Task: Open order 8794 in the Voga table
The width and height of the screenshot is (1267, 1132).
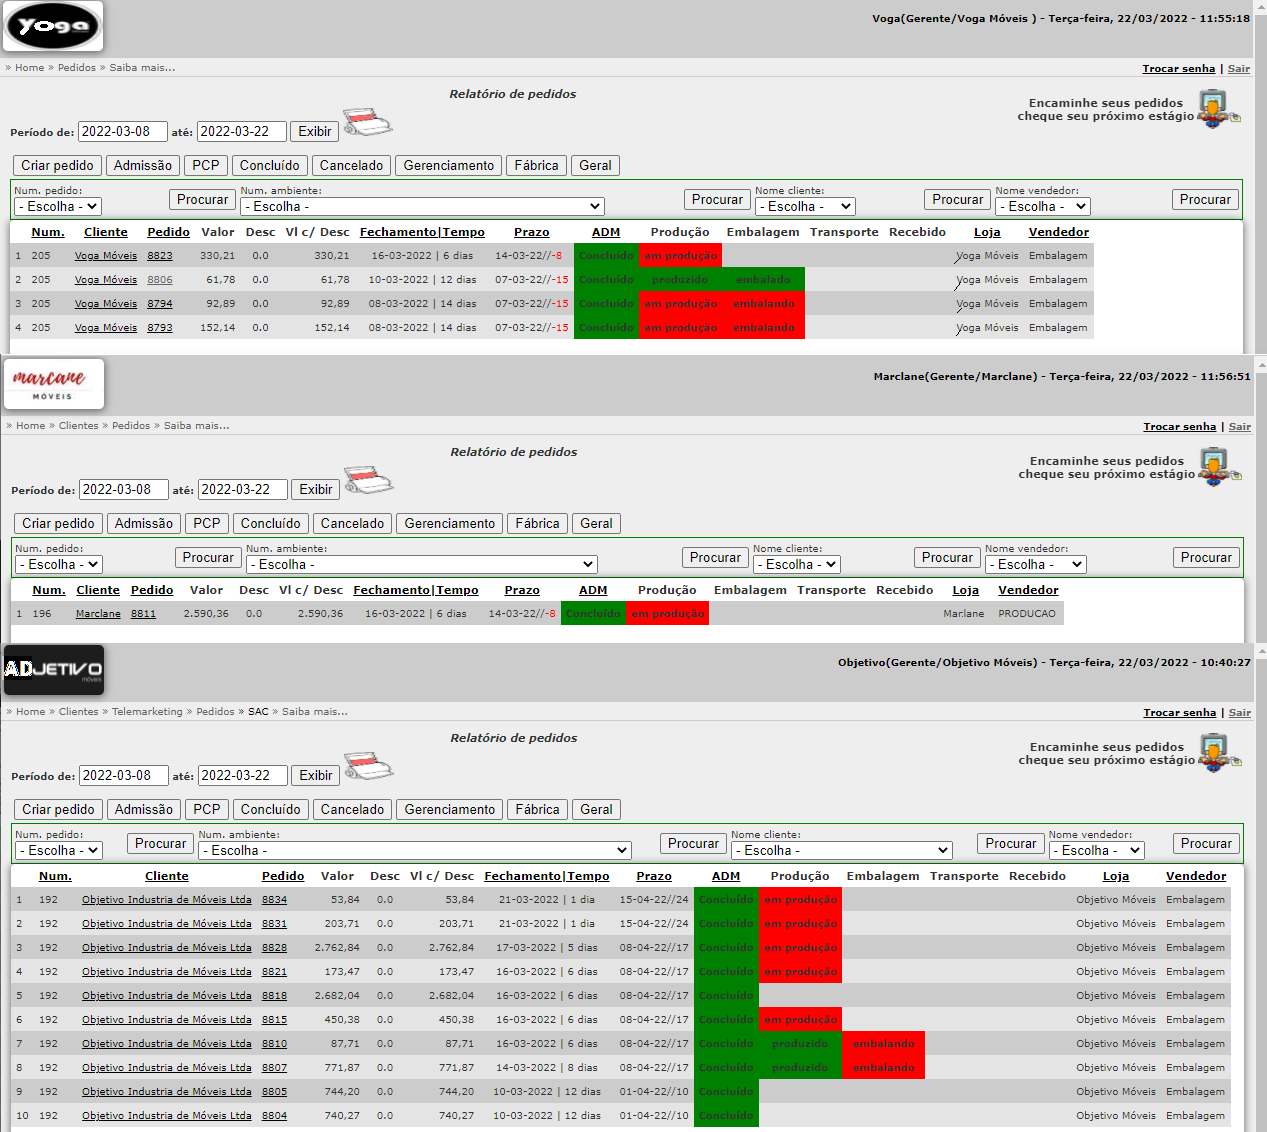Action: 160,304
